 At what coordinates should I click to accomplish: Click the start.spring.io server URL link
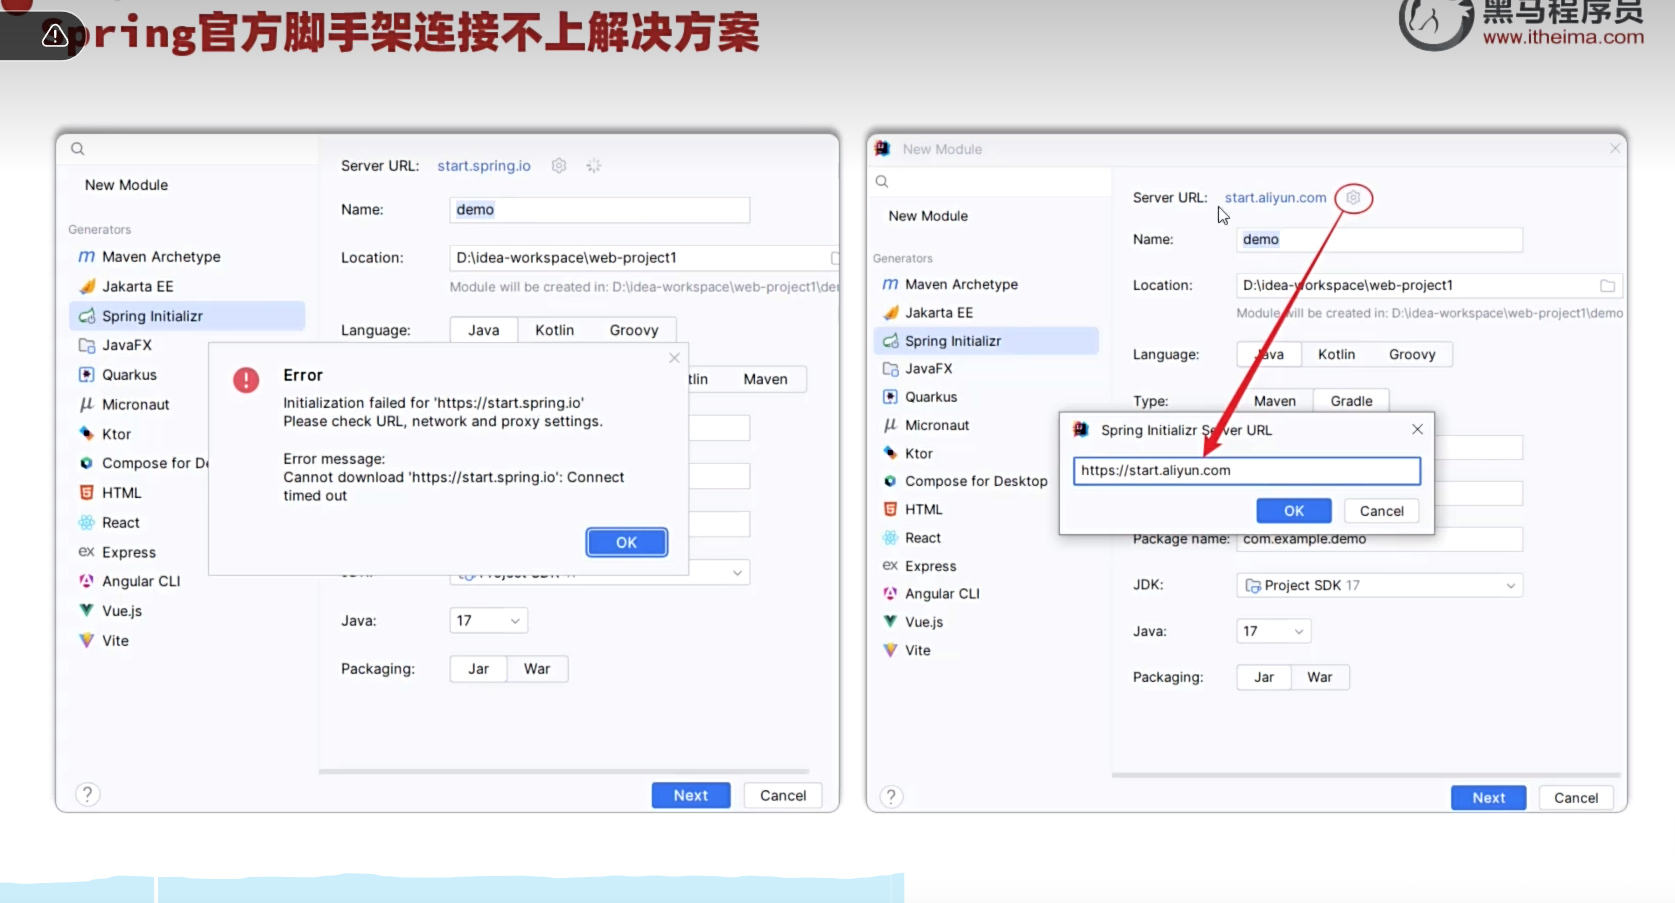coord(484,166)
